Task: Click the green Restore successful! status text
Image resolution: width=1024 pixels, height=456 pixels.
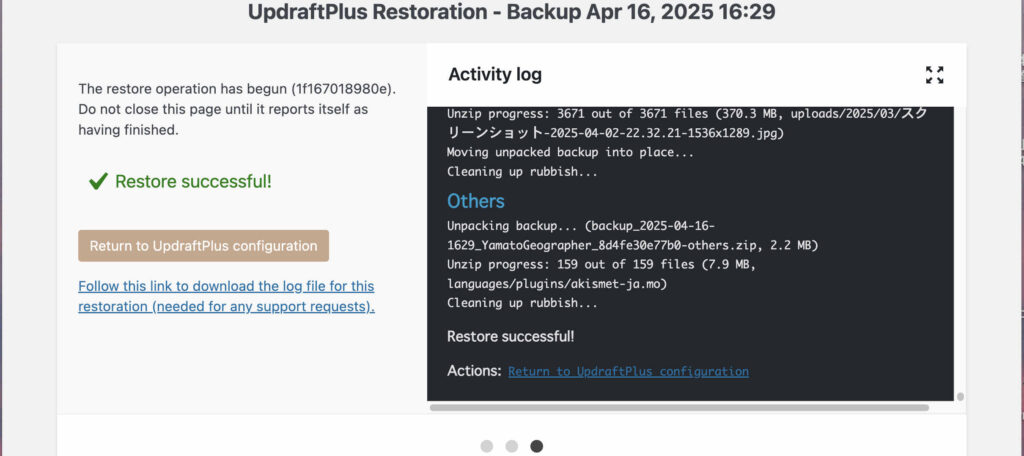Action: coord(193,182)
